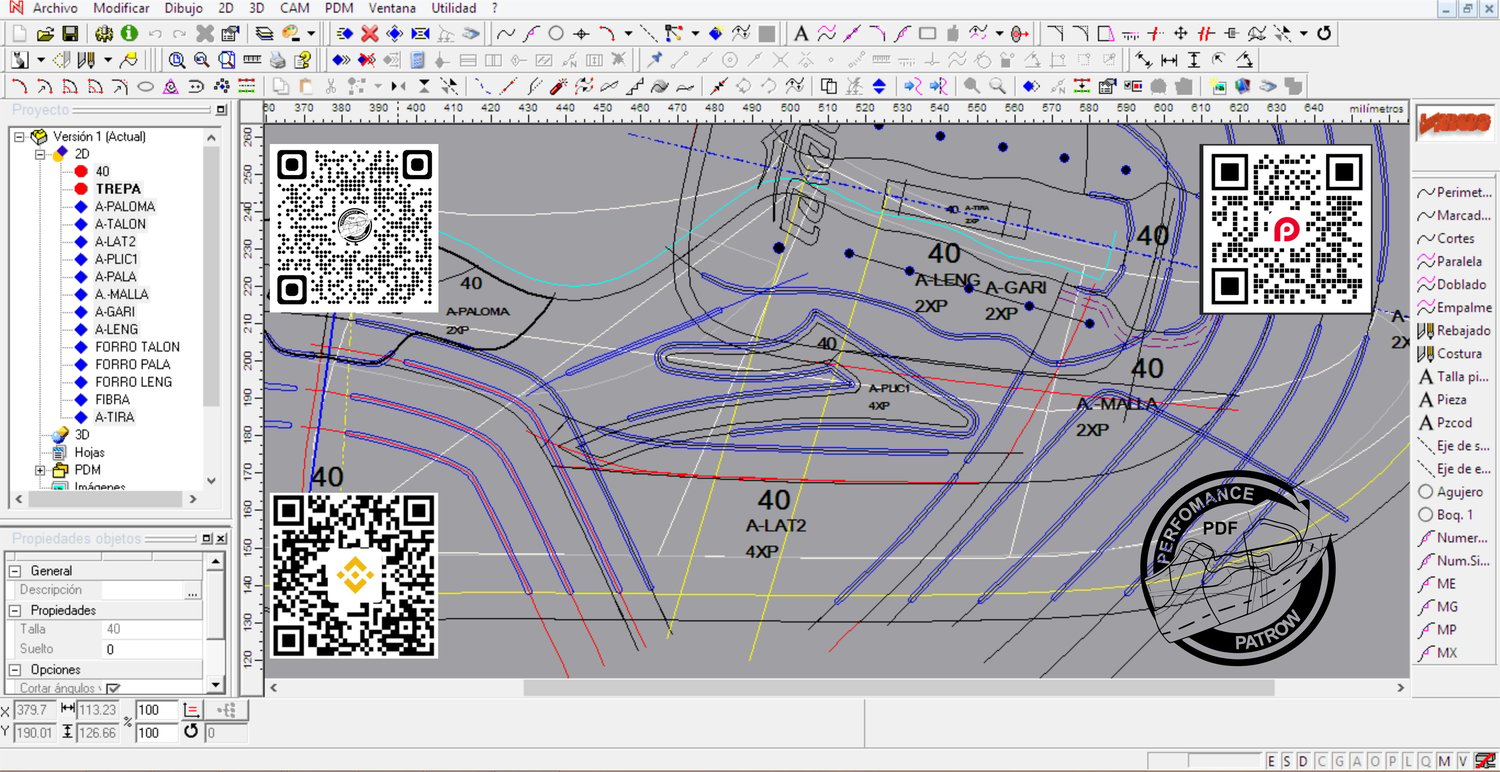The height and width of the screenshot is (772, 1500).
Task: Click the vertical dimension measure icon
Action: [x=1194, y=59]
